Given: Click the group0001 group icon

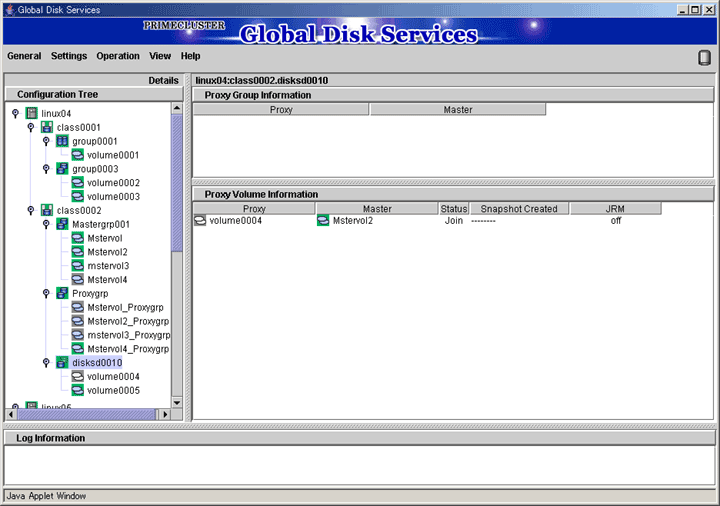Looking at the screenshot, I should [x=62, y=141].
